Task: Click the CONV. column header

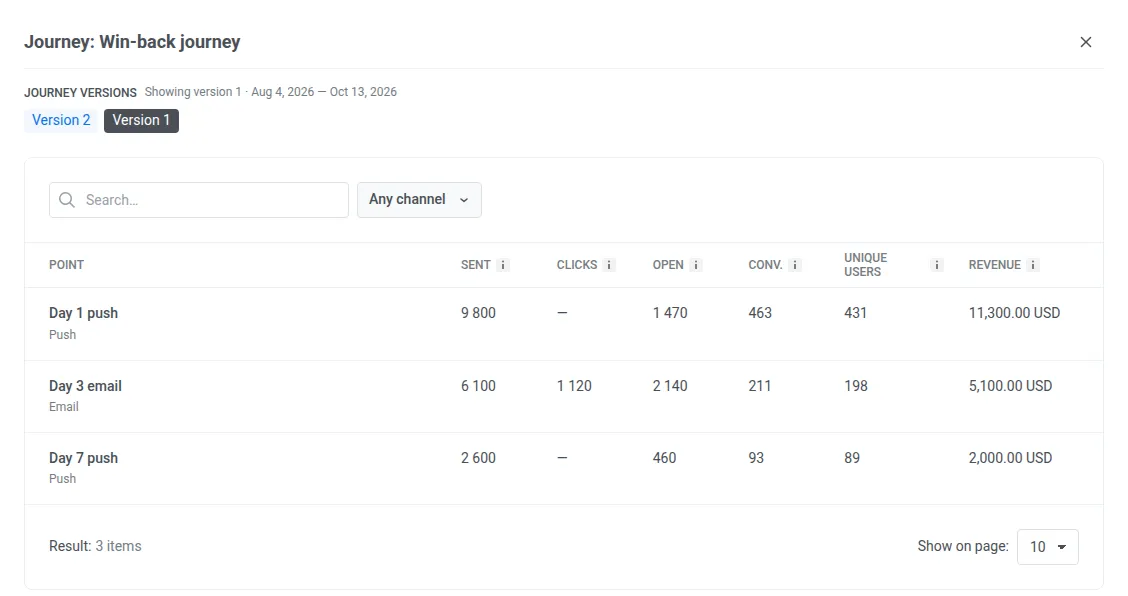Action: pos(765,265)
